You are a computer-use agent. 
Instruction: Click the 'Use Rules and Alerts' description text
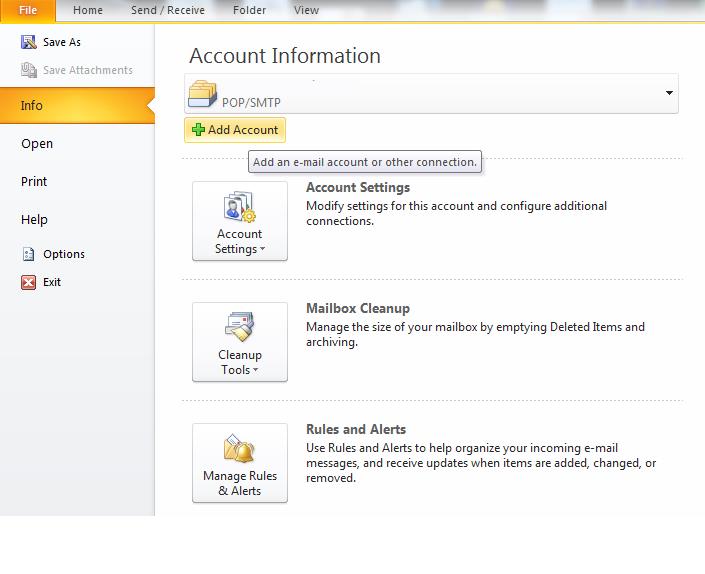(481, 463)
